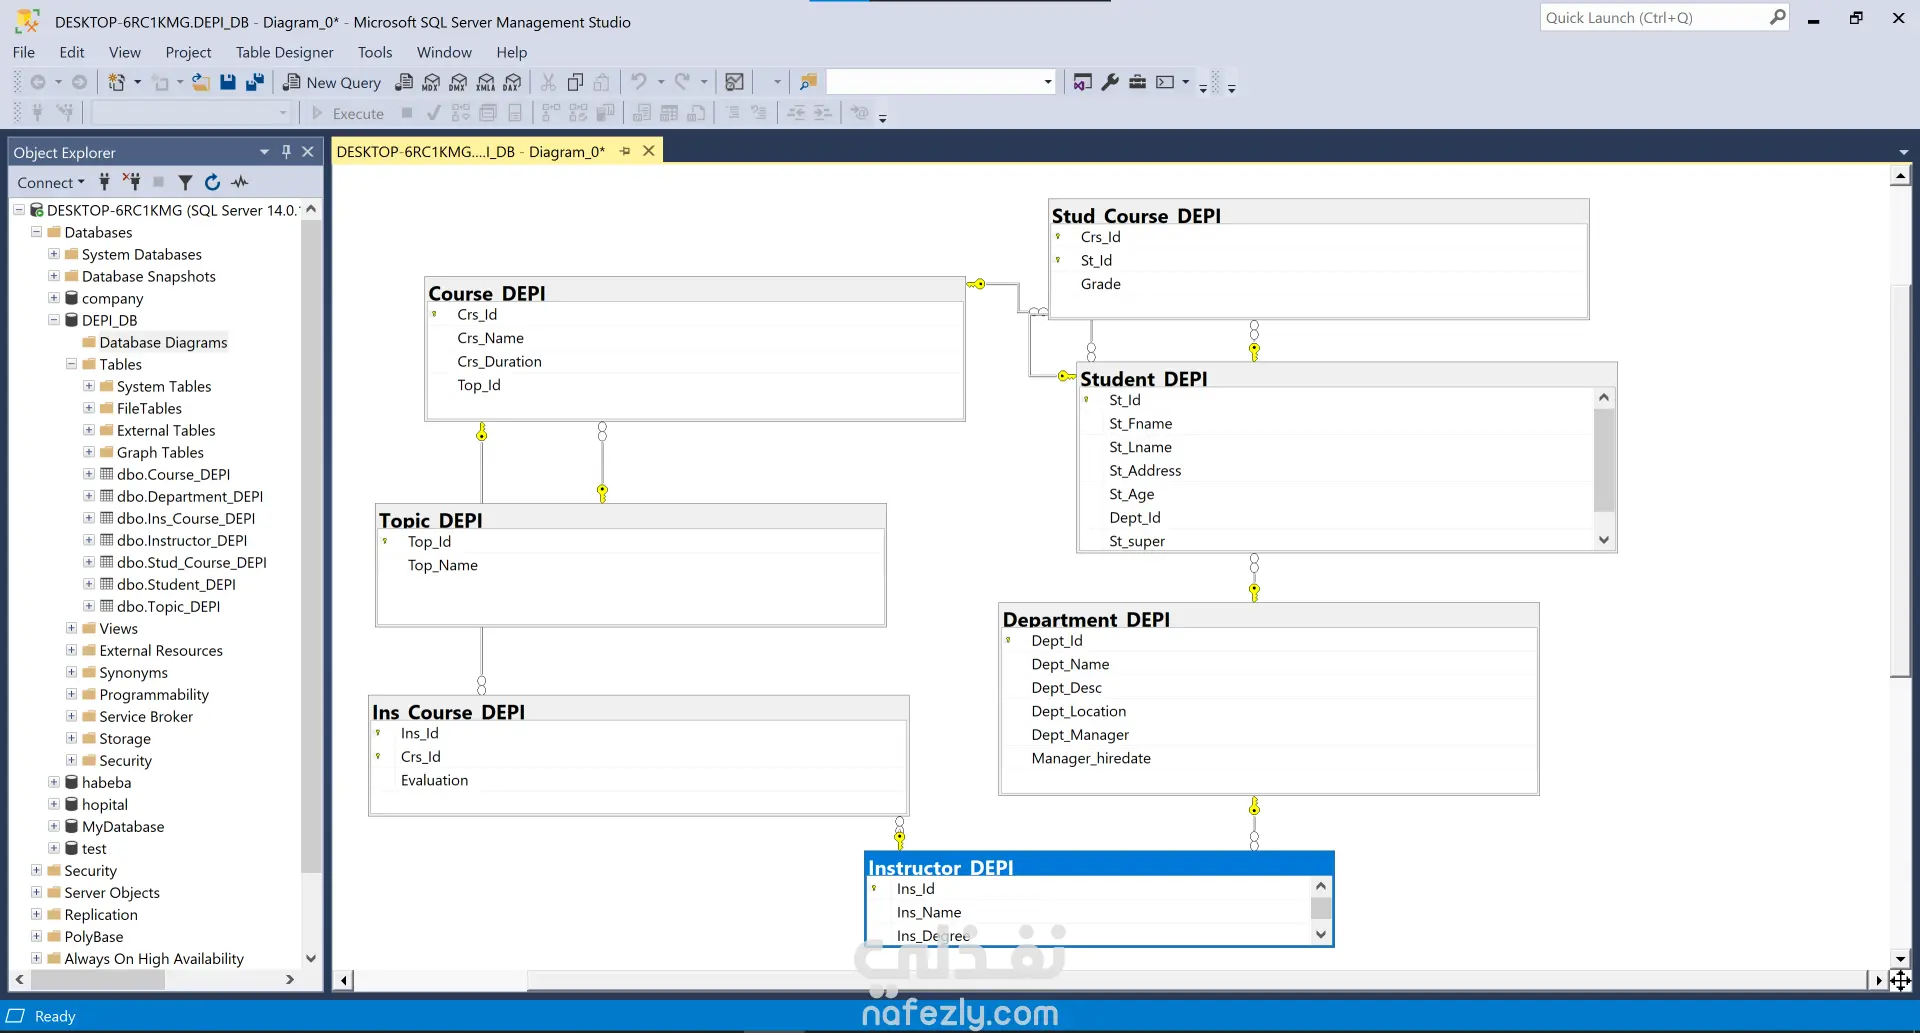Collapse the DEPI_DB database node
This screenshot has width=1920, height=1033.
coord(54,320)
